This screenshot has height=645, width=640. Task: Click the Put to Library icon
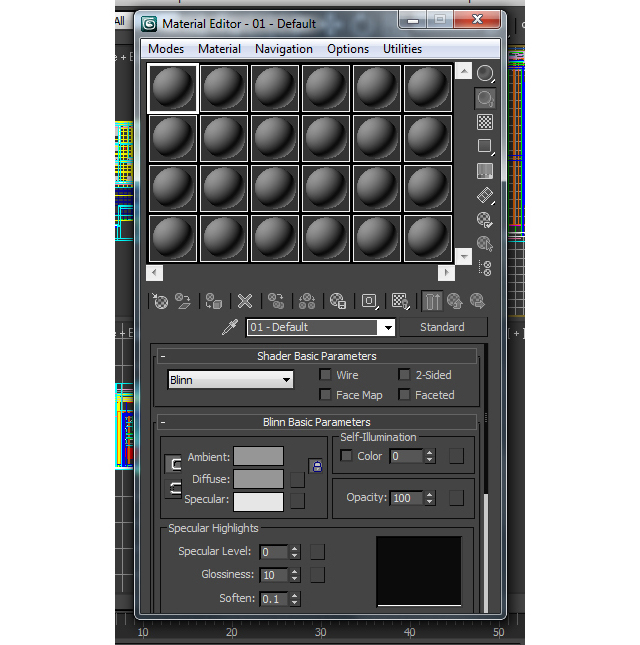click(x=338, y=301)
